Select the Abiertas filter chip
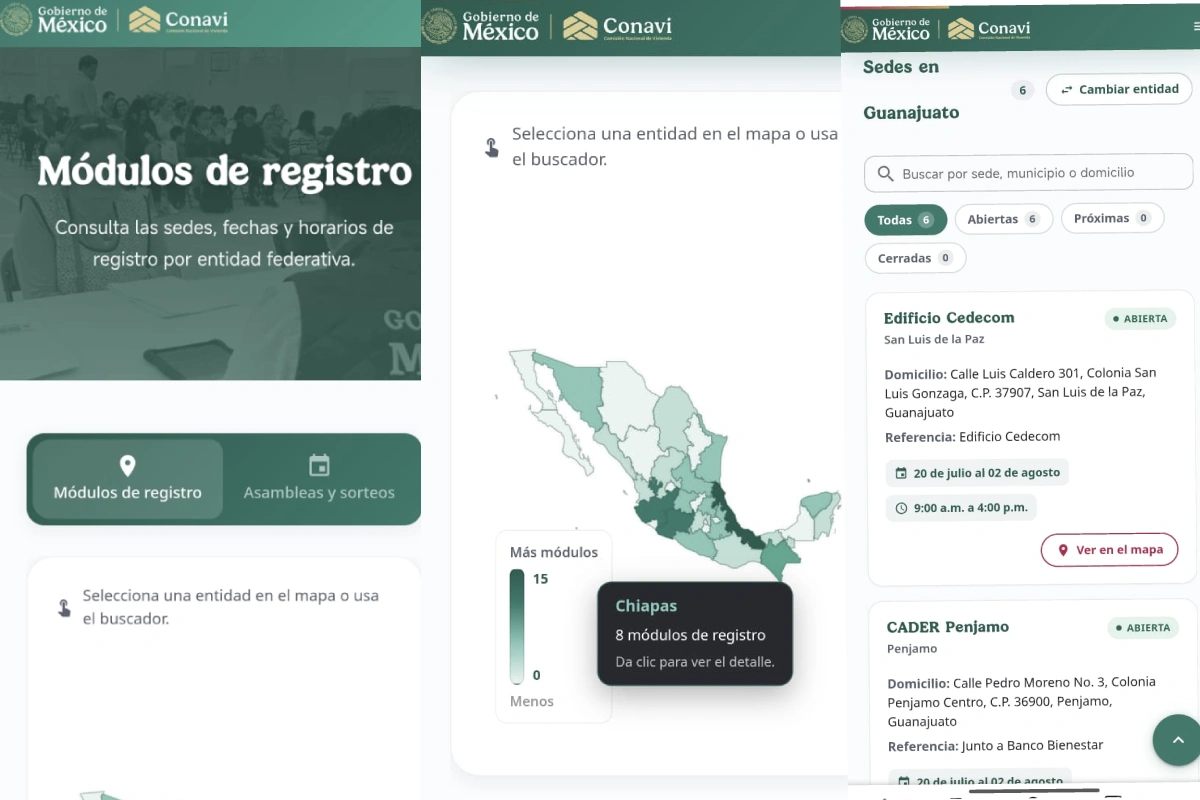The height and width of the screenshot is (800, 1200). tap(1003, 219)
